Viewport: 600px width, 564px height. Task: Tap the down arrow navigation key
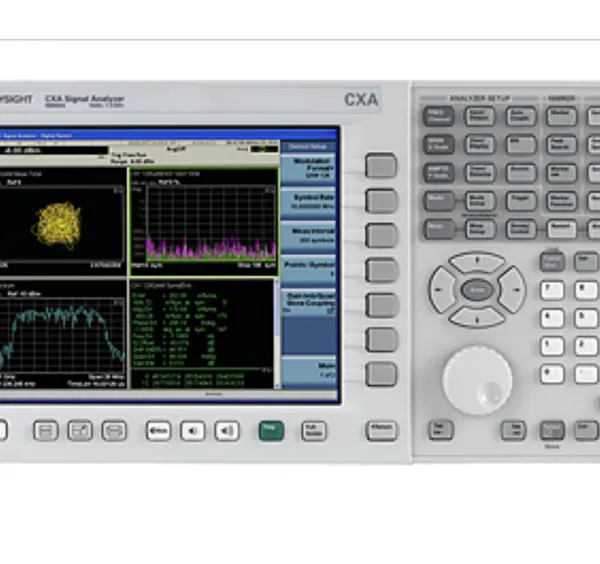coord(477,318)
